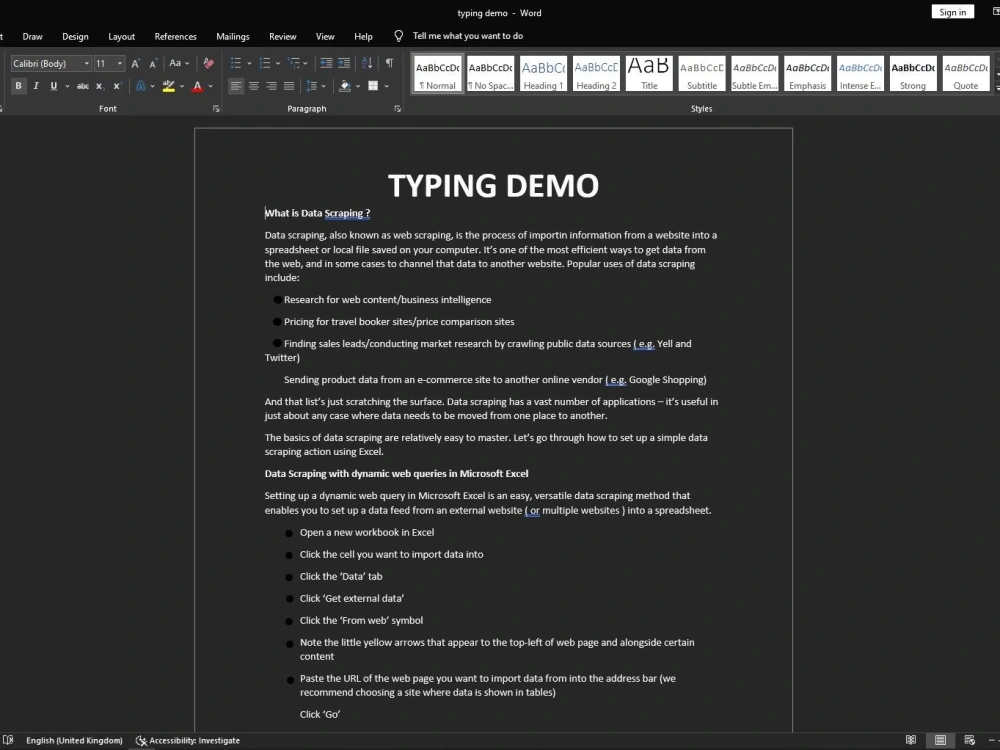Apply a multilevel list
Viewport: 1000px width, 750px height.
coord(293,63)
